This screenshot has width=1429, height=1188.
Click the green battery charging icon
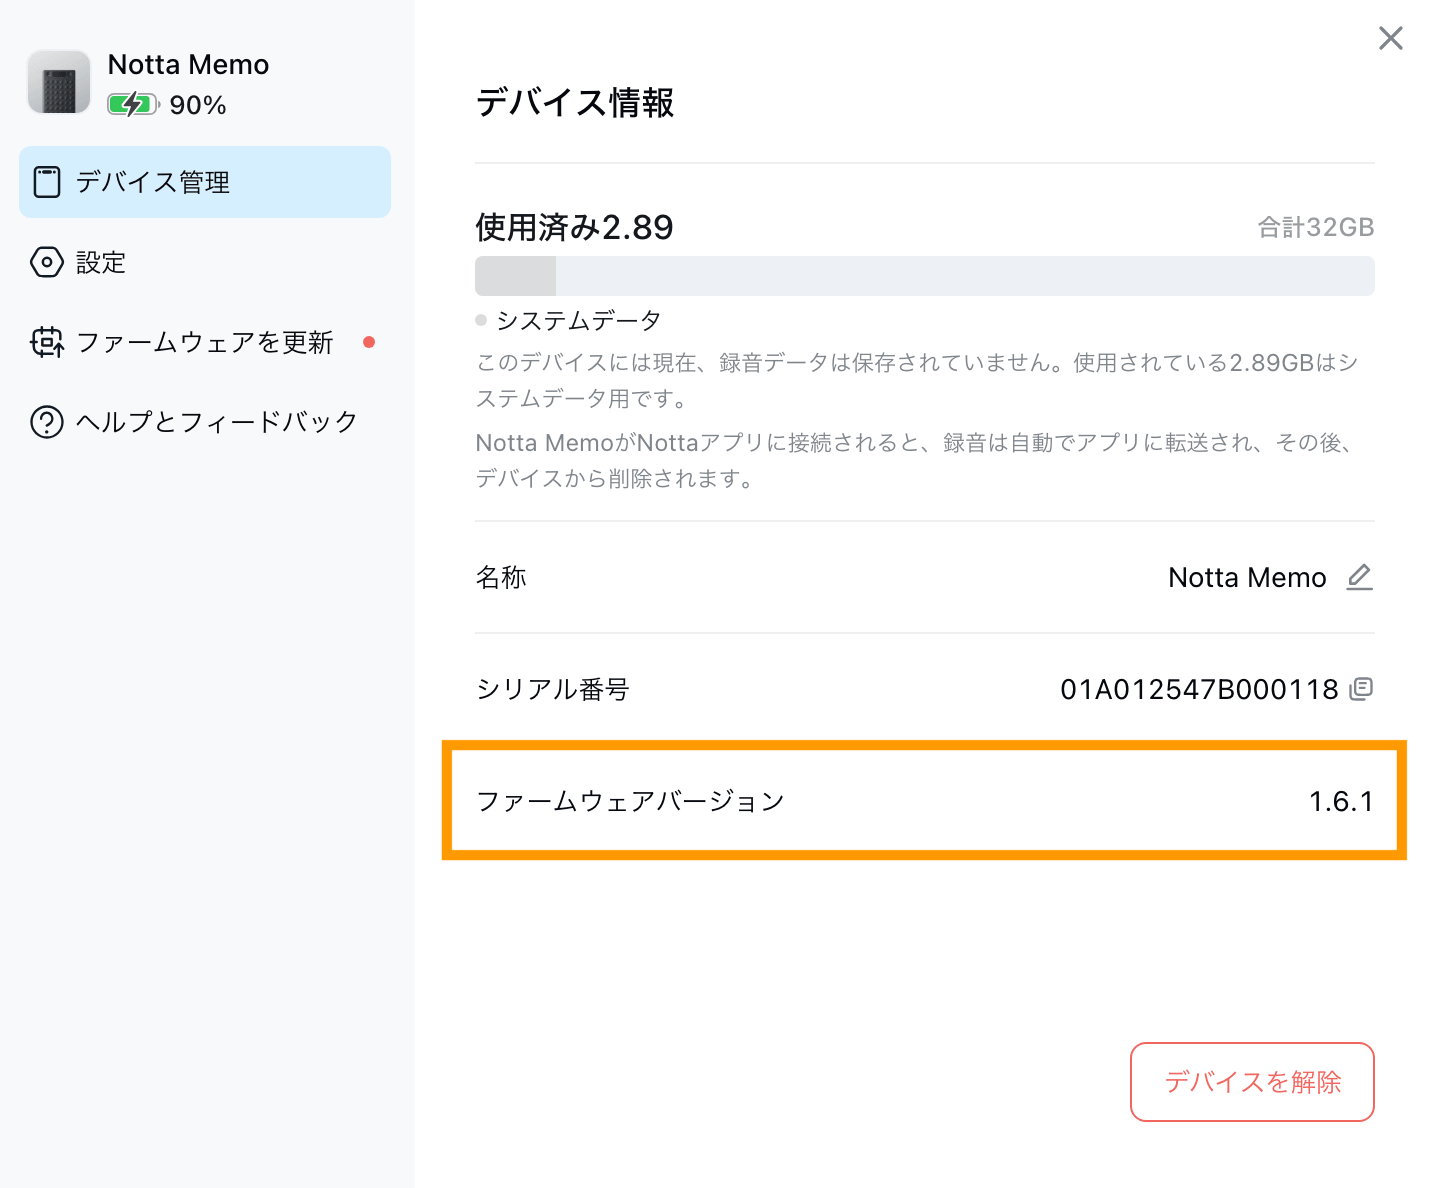click(133, 104)
